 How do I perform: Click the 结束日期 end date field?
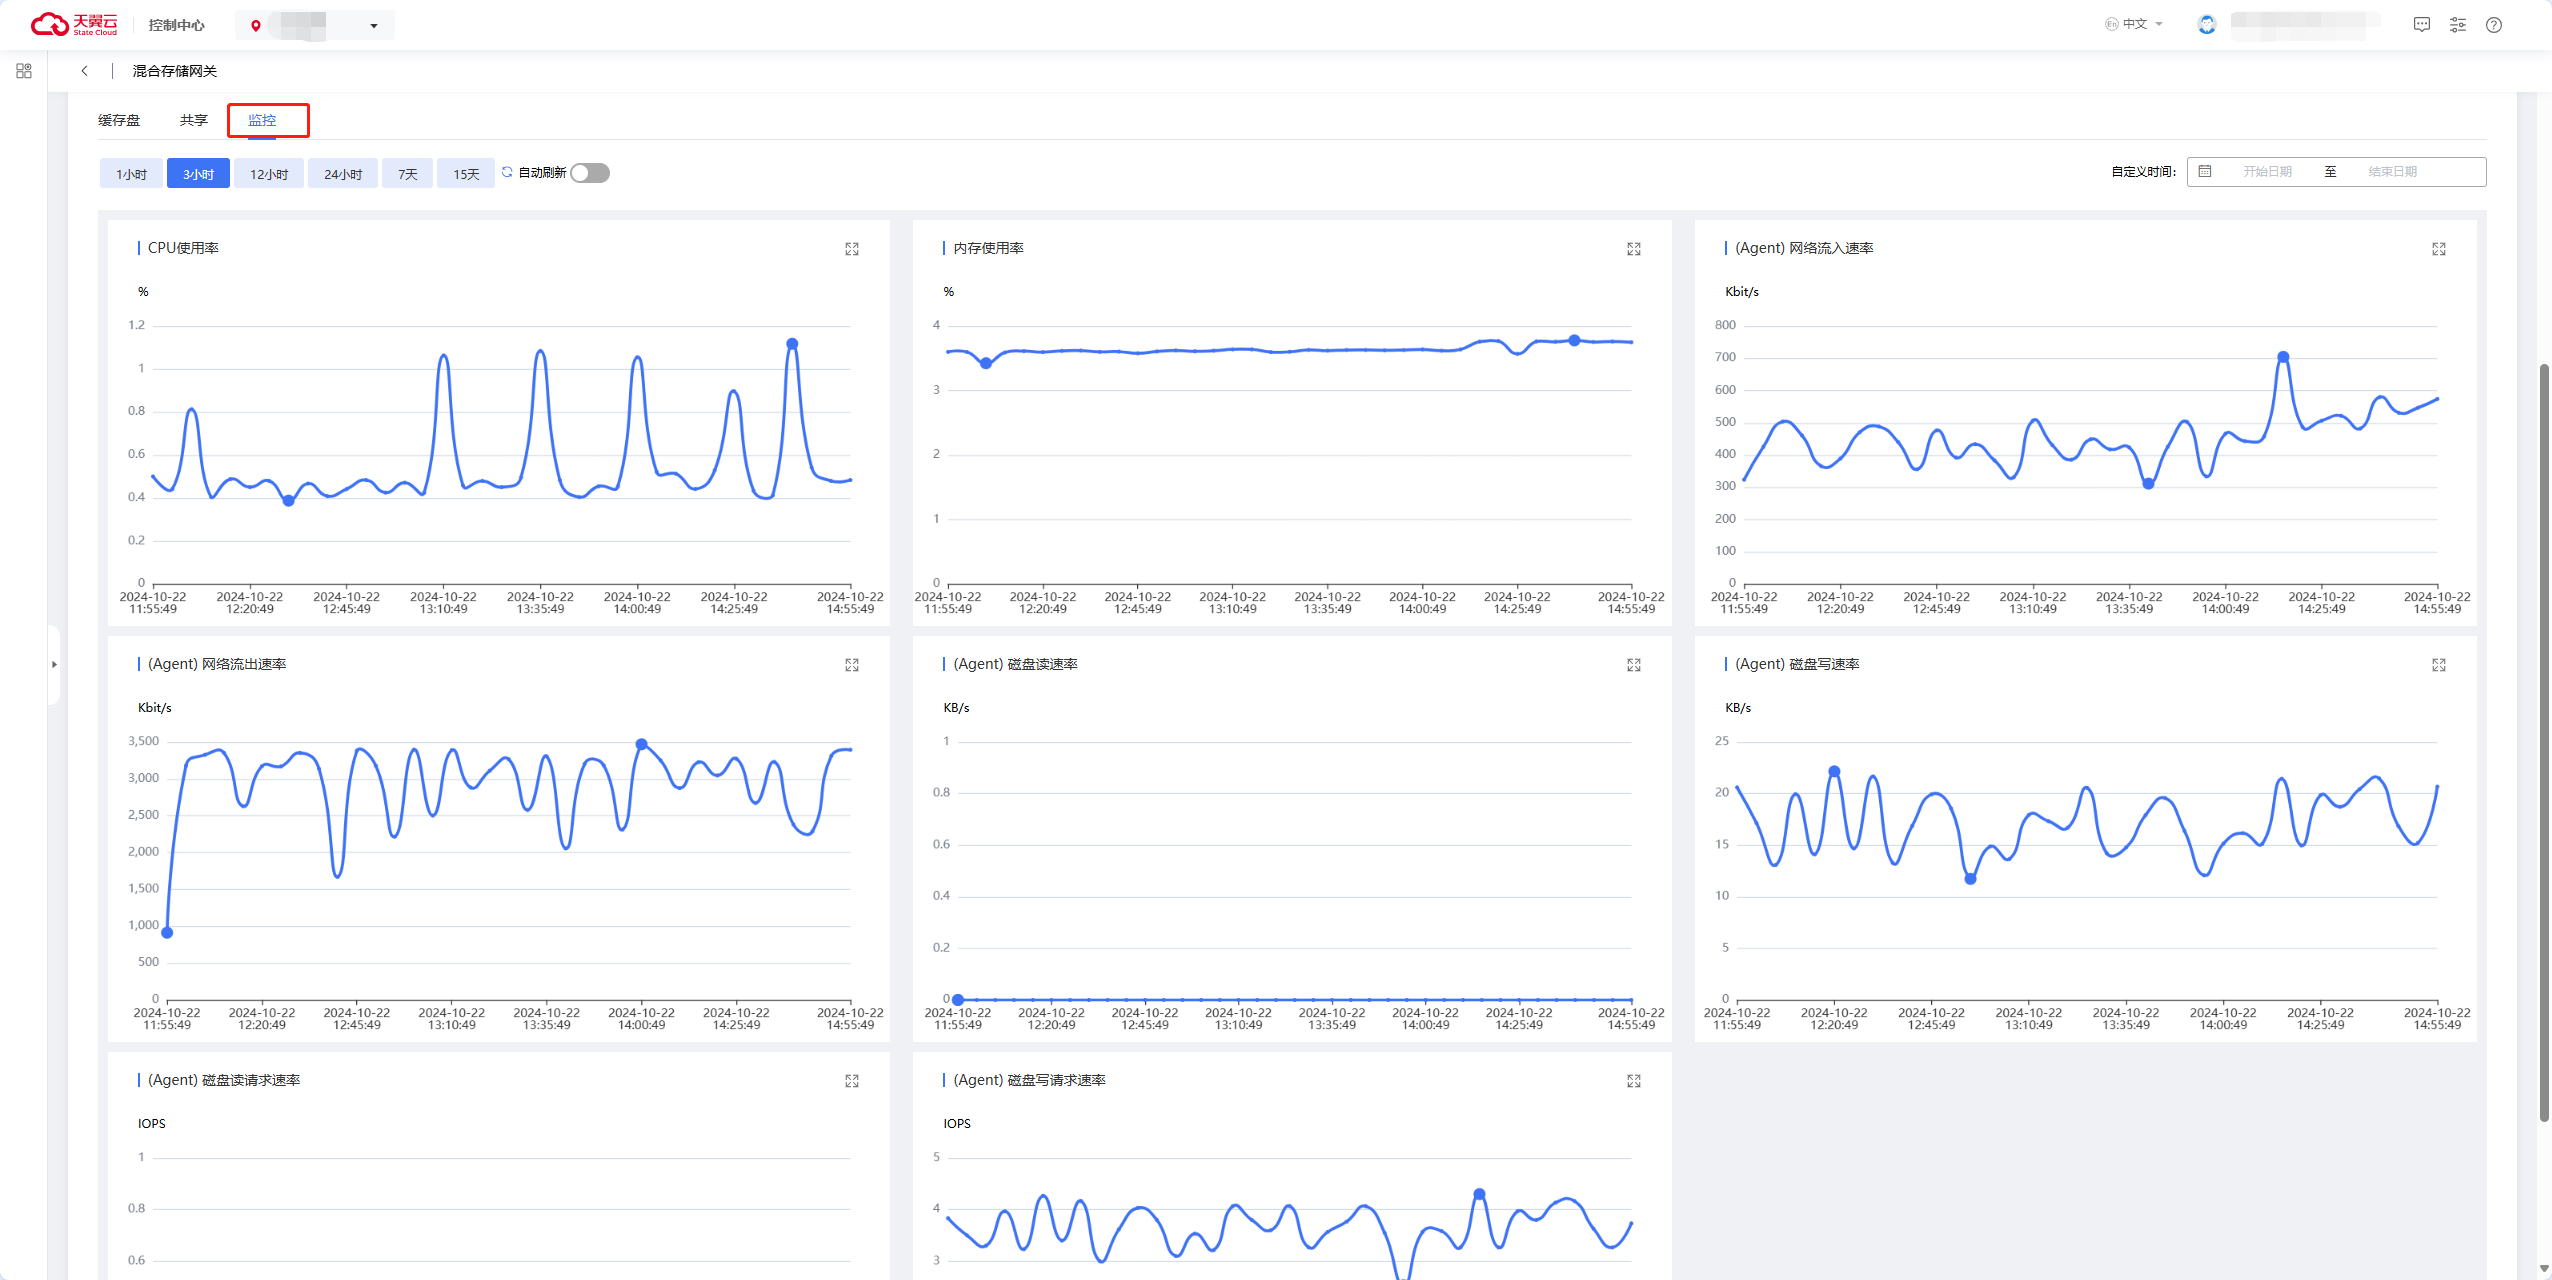coord(2392,172)
